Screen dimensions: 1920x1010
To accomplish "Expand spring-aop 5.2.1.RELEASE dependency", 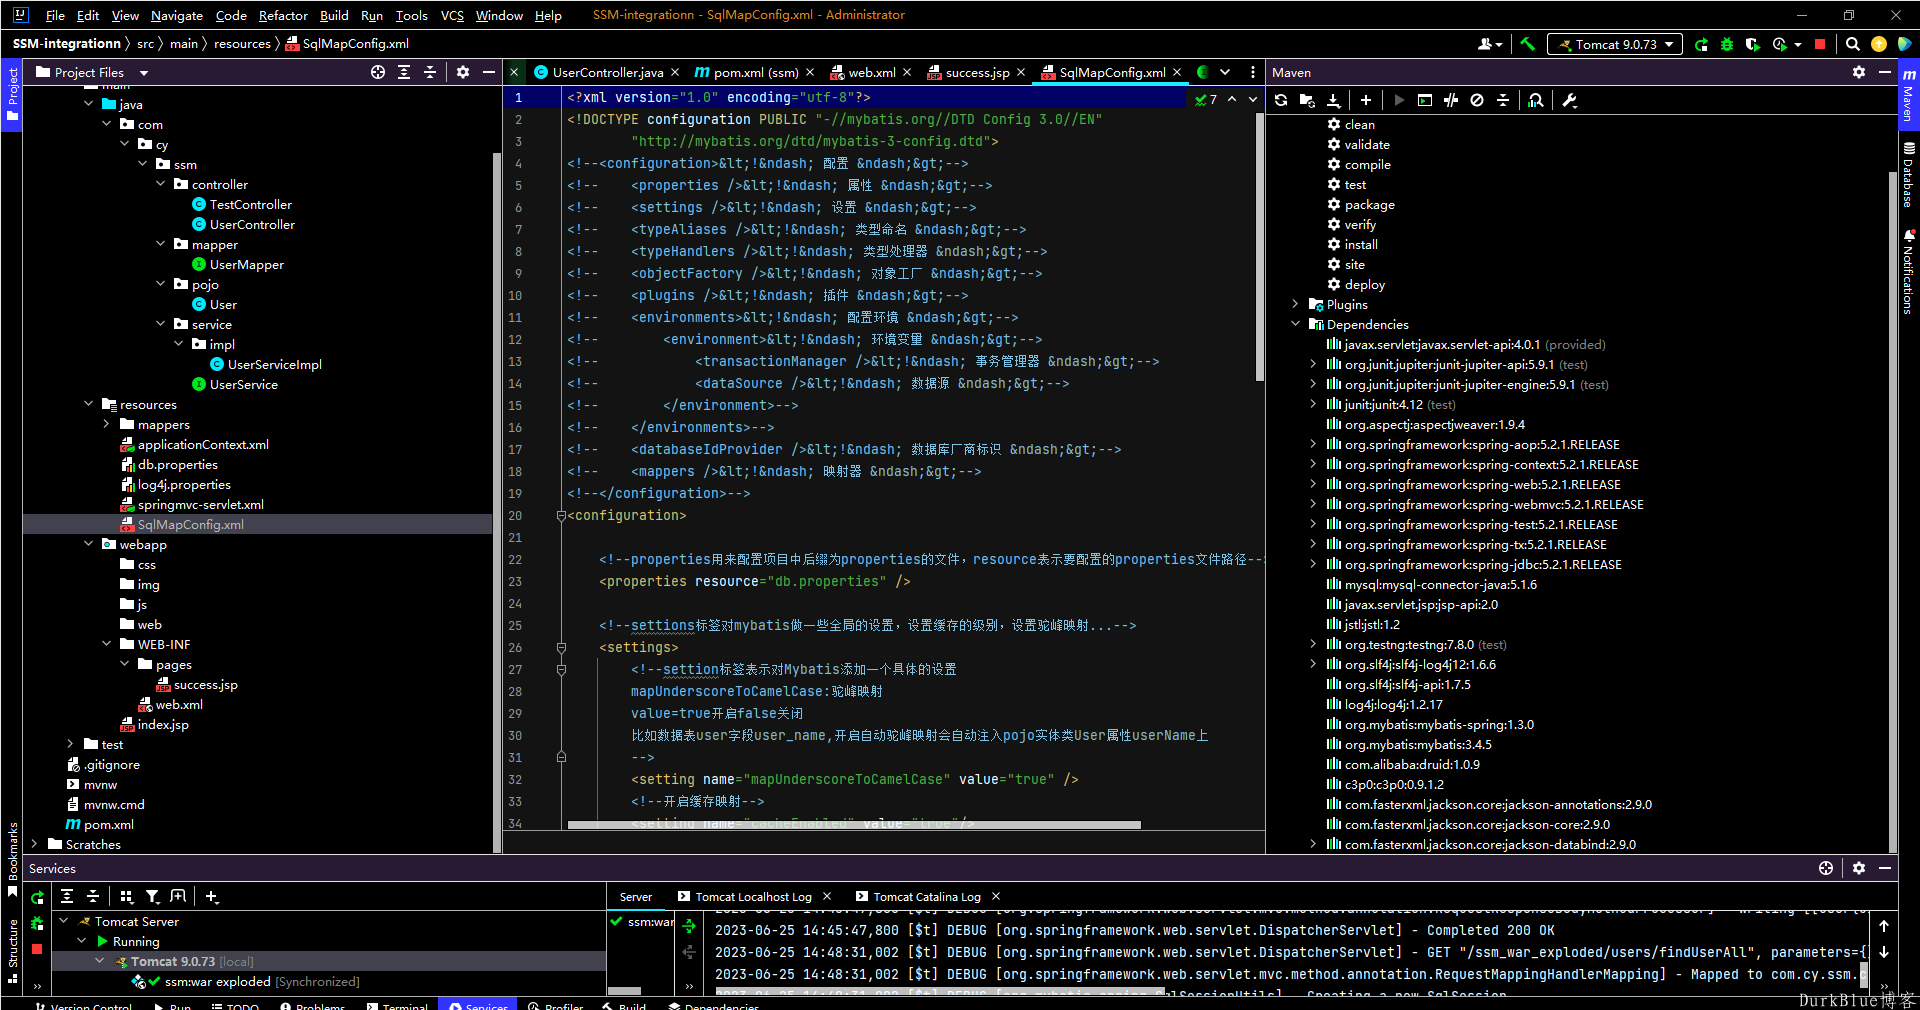I will tap(1314, 444).
